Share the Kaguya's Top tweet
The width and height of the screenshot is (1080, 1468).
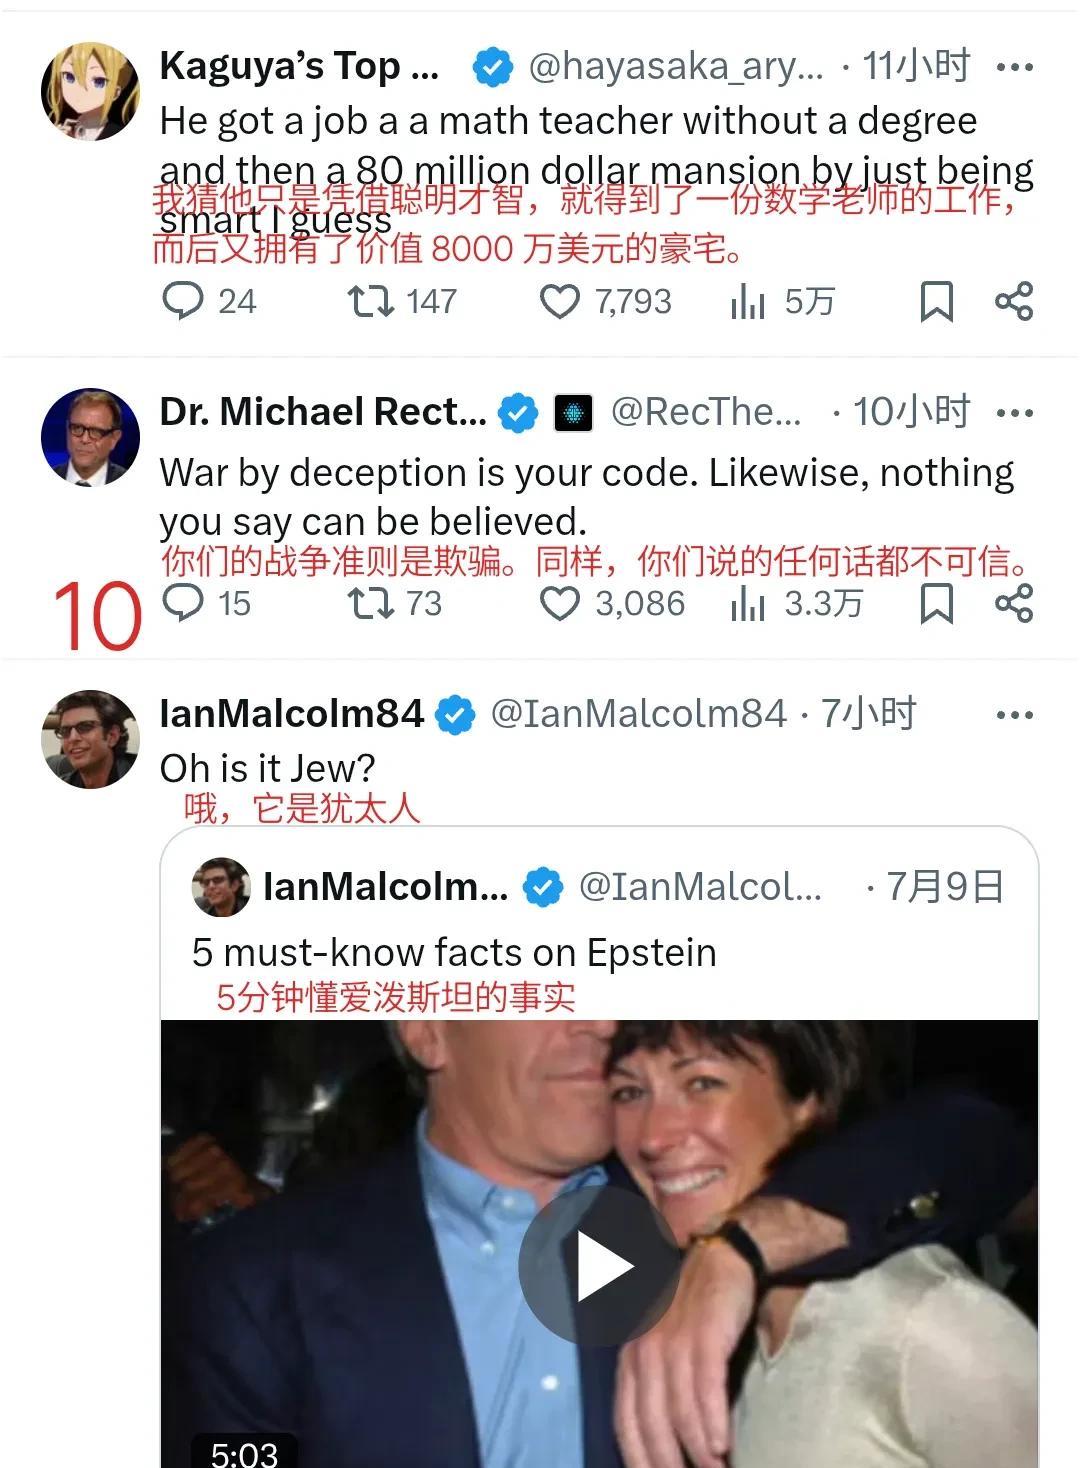tap(1014, 301)
